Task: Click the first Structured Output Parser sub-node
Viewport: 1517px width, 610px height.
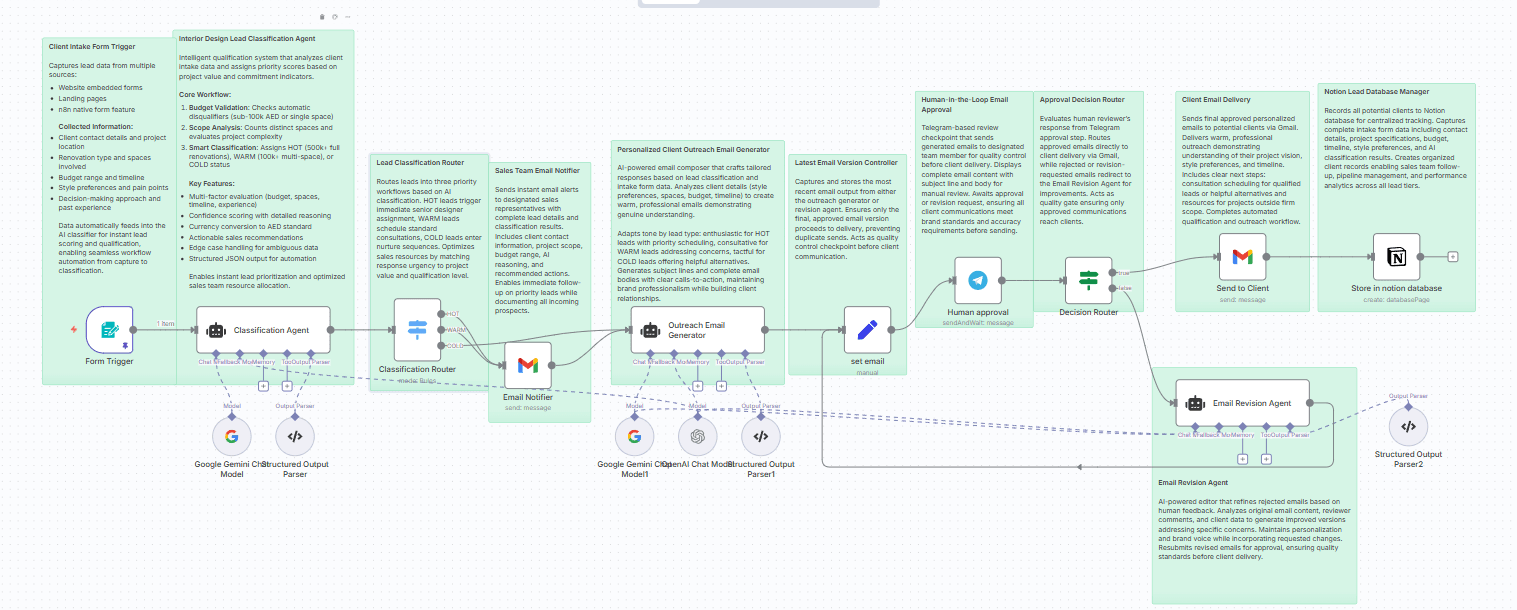Action: pyautogui.click(x=295, y=436)
